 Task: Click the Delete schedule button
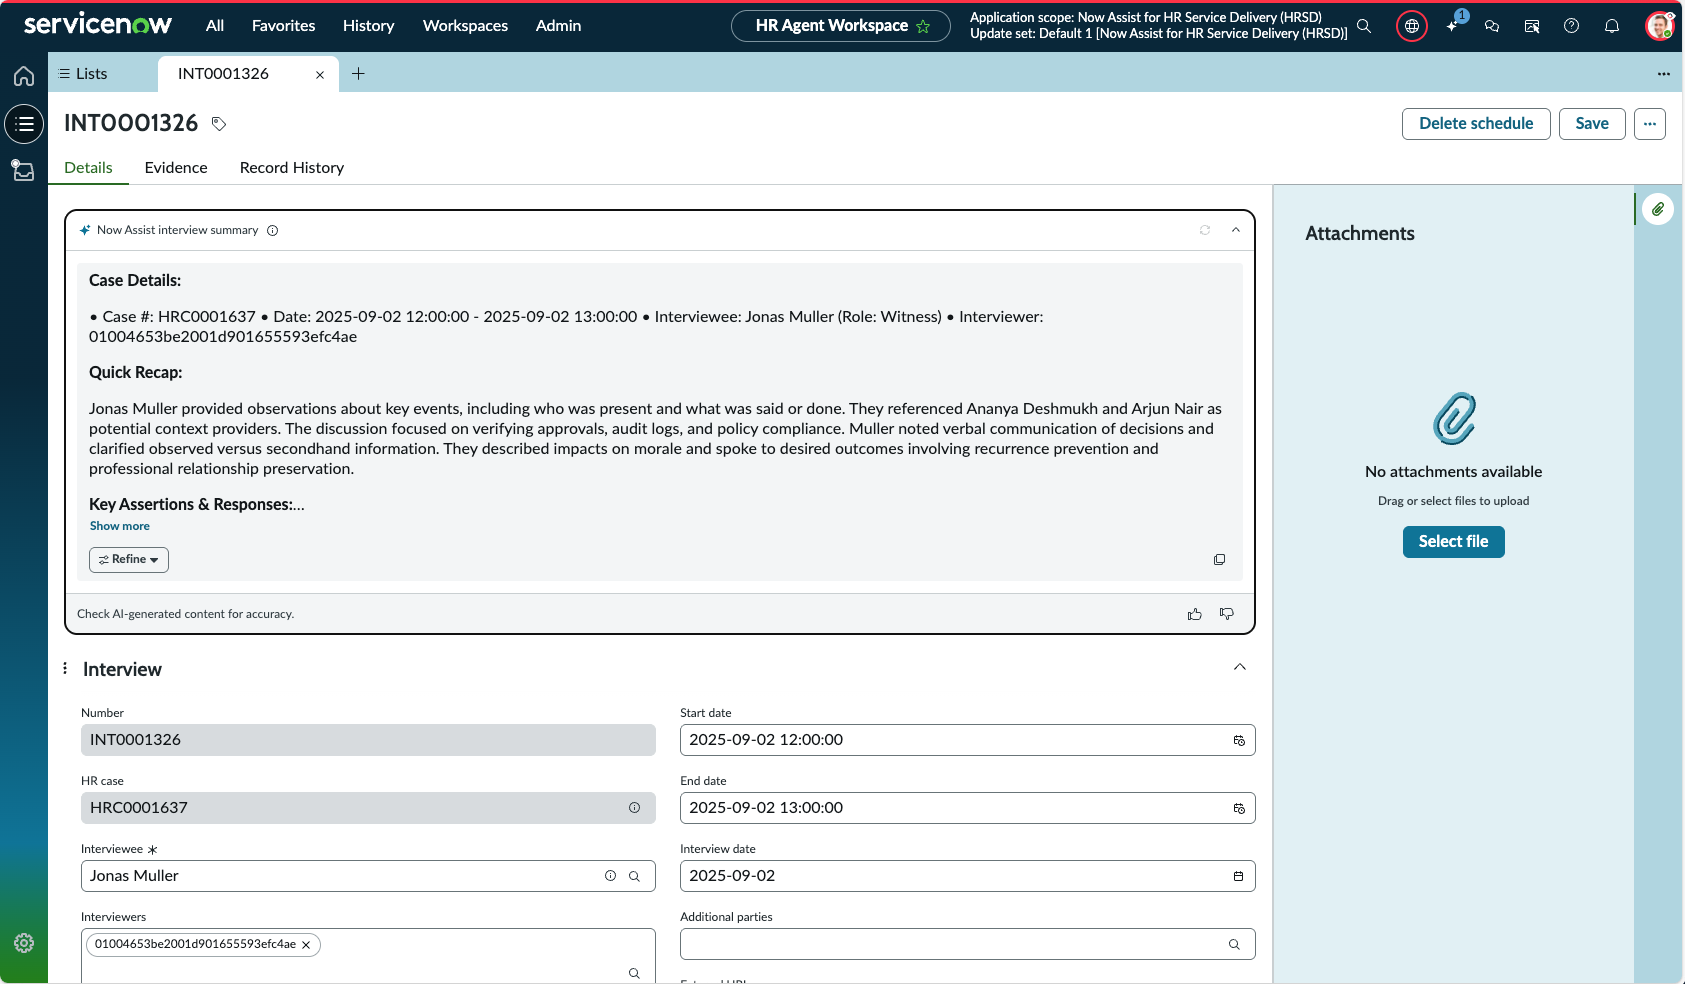click(x=1476, y=124)
